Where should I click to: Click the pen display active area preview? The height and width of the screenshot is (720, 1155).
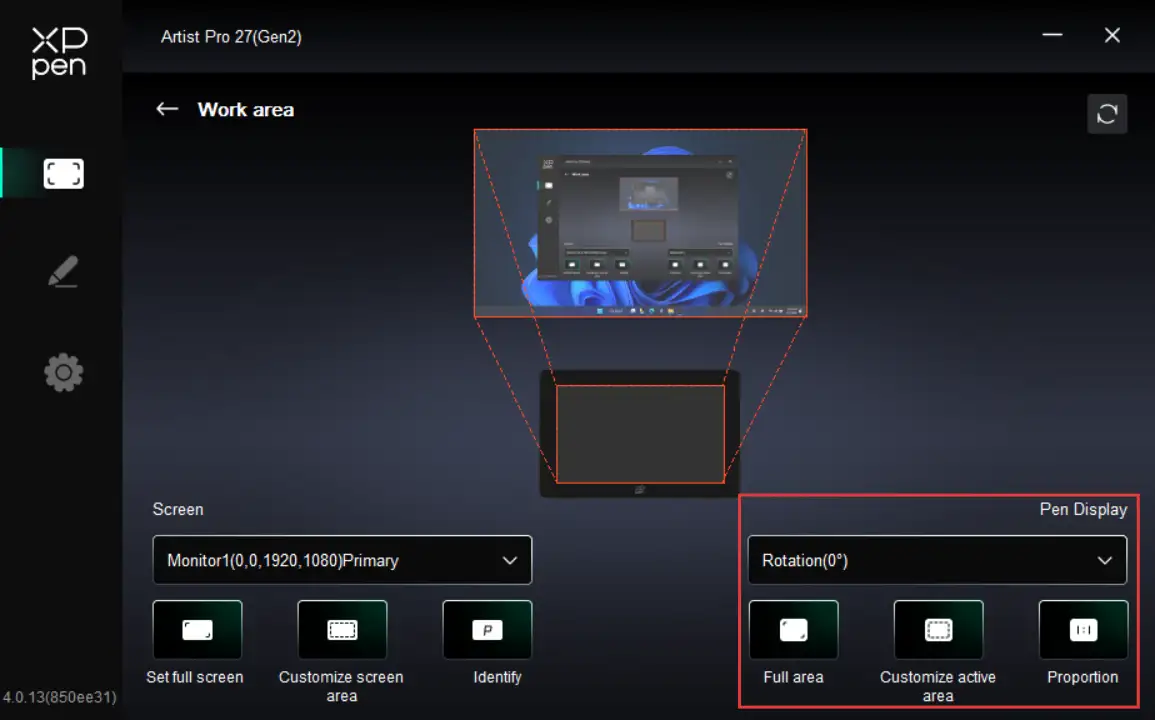640,434
